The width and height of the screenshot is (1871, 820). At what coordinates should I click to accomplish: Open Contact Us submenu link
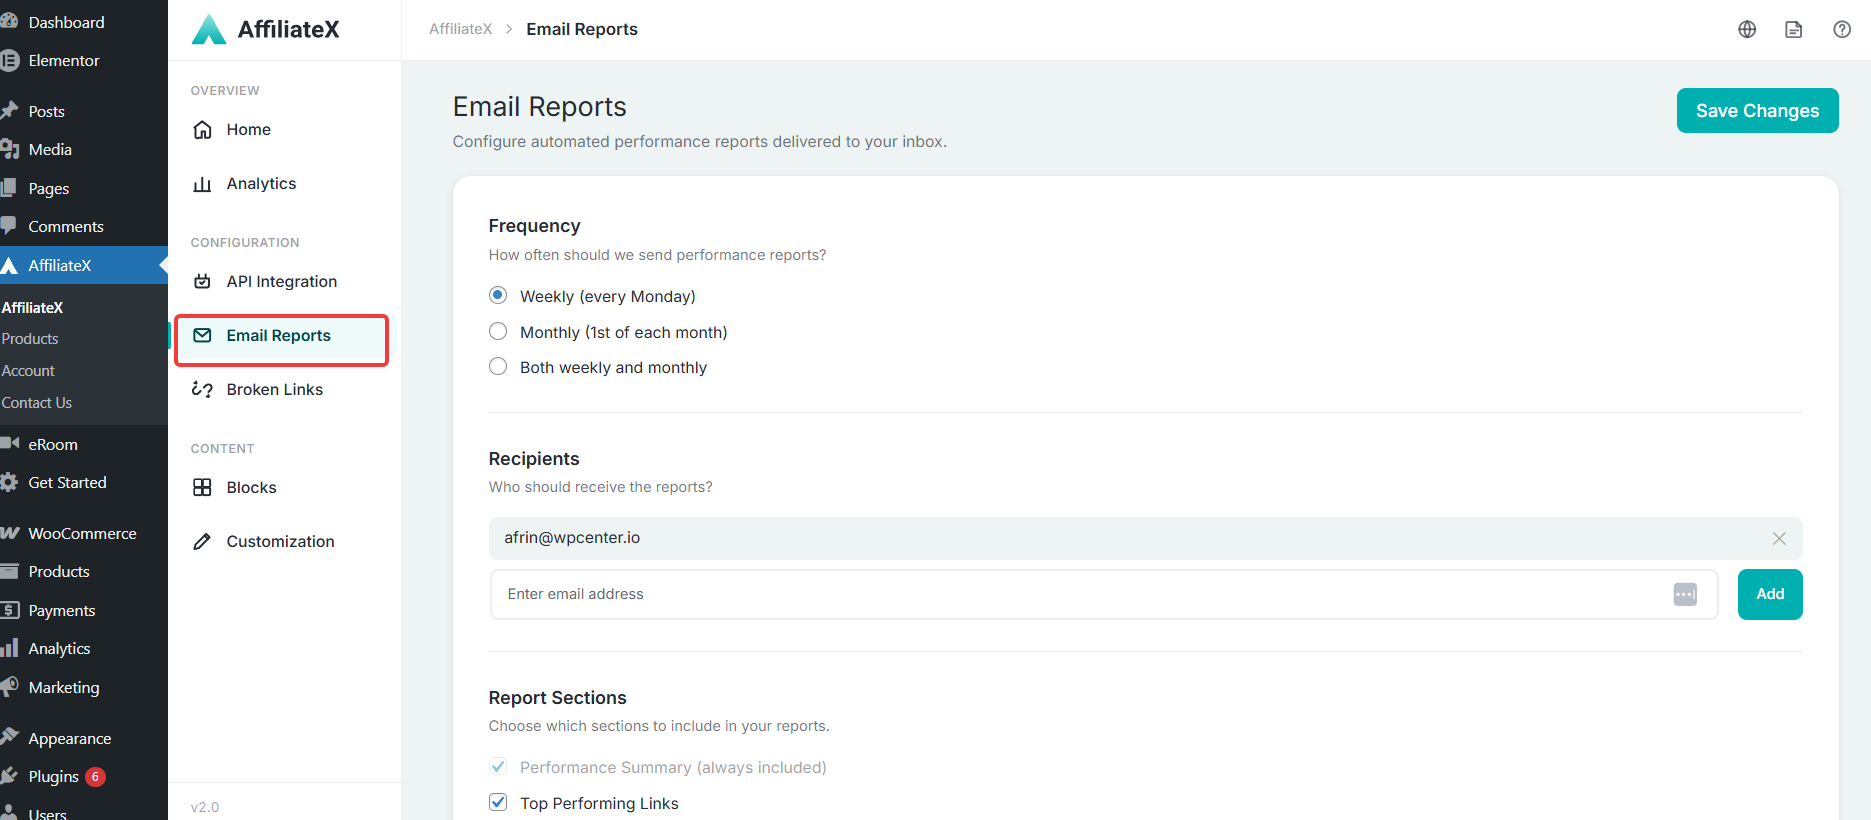[x=36, y=403]
